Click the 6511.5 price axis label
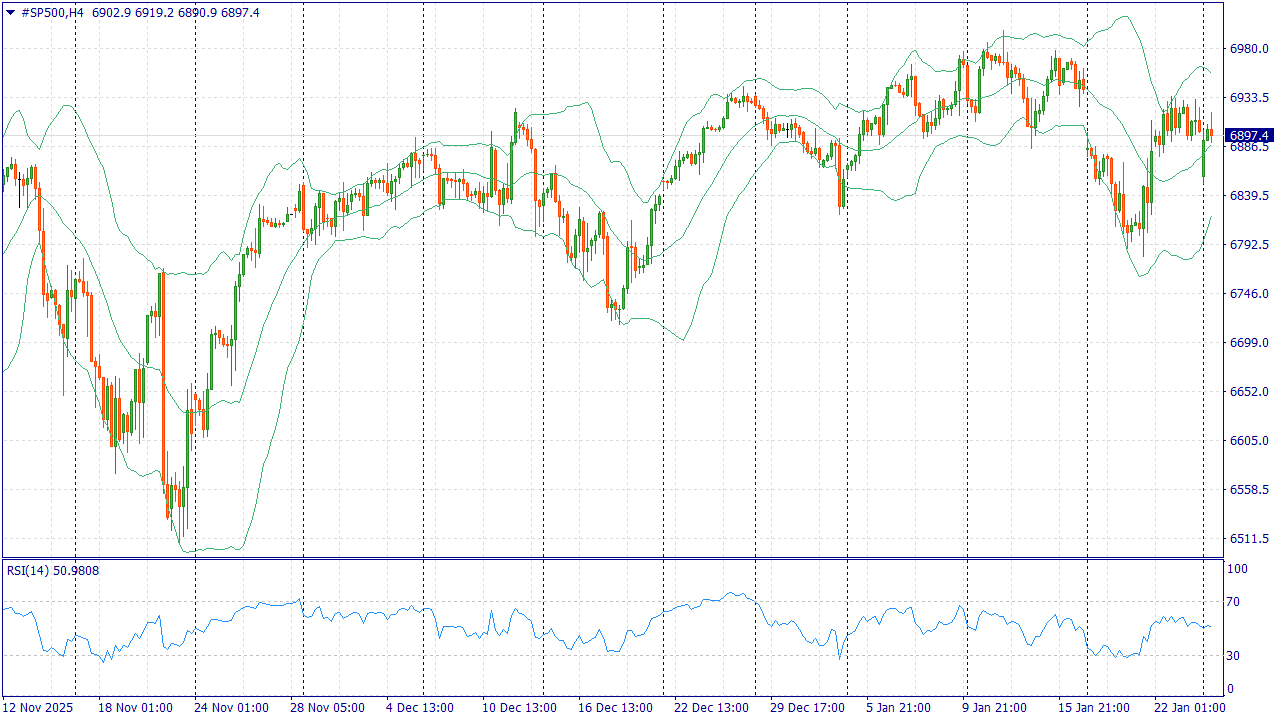 coord(1249,539)
